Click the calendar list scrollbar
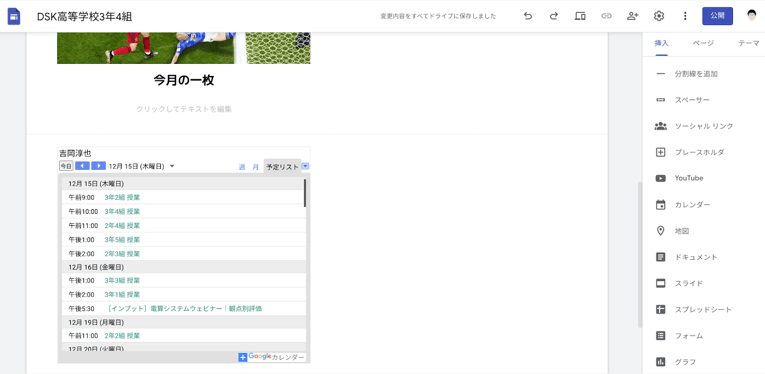The width and height of the screenshot is (765, 374). point(305,193)
